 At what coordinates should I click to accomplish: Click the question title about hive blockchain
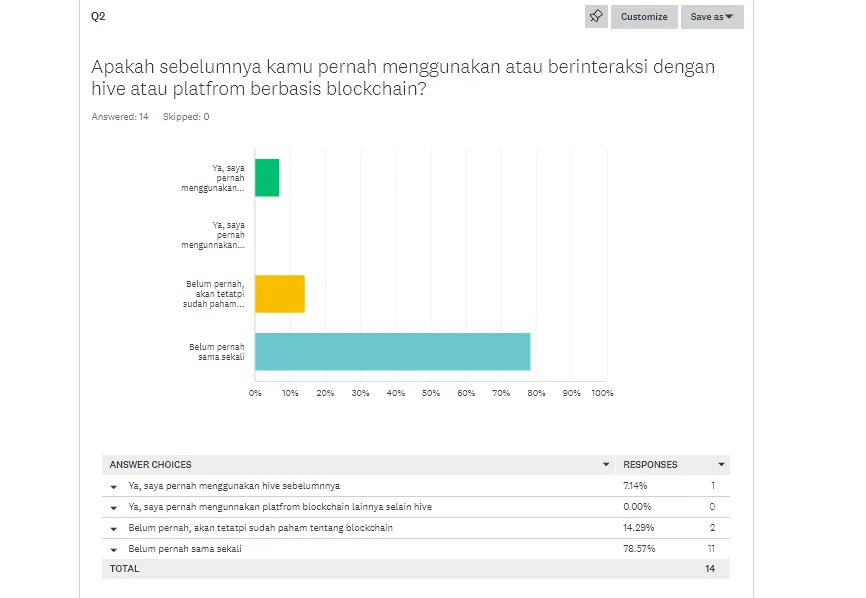(403, 77)
